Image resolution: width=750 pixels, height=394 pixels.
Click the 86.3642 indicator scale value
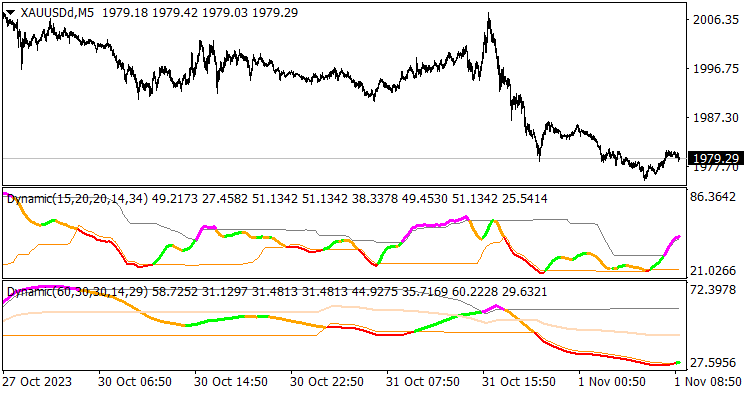pyautogui.click(x=712, y=197)
